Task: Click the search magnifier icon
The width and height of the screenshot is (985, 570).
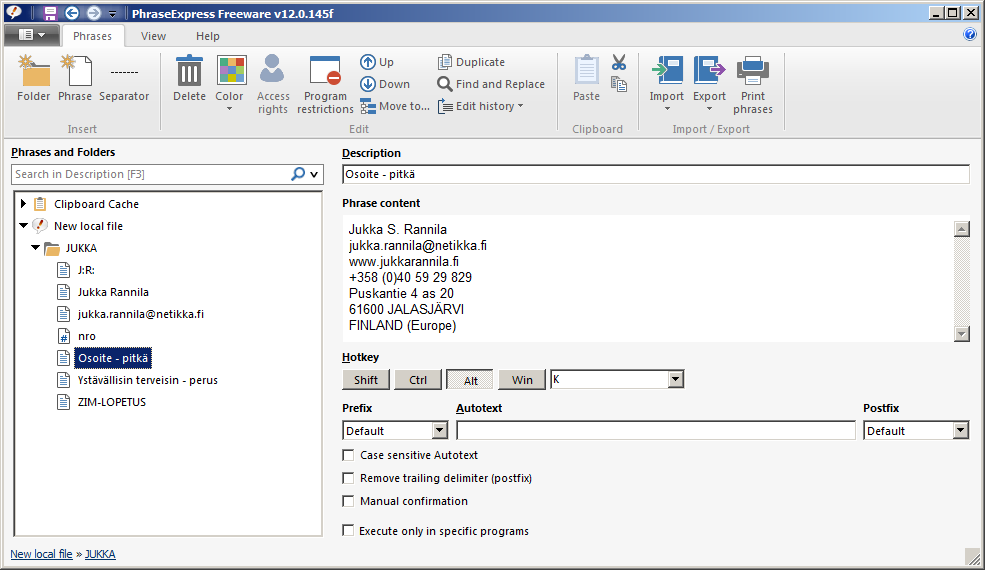Action: click(298, 174)
